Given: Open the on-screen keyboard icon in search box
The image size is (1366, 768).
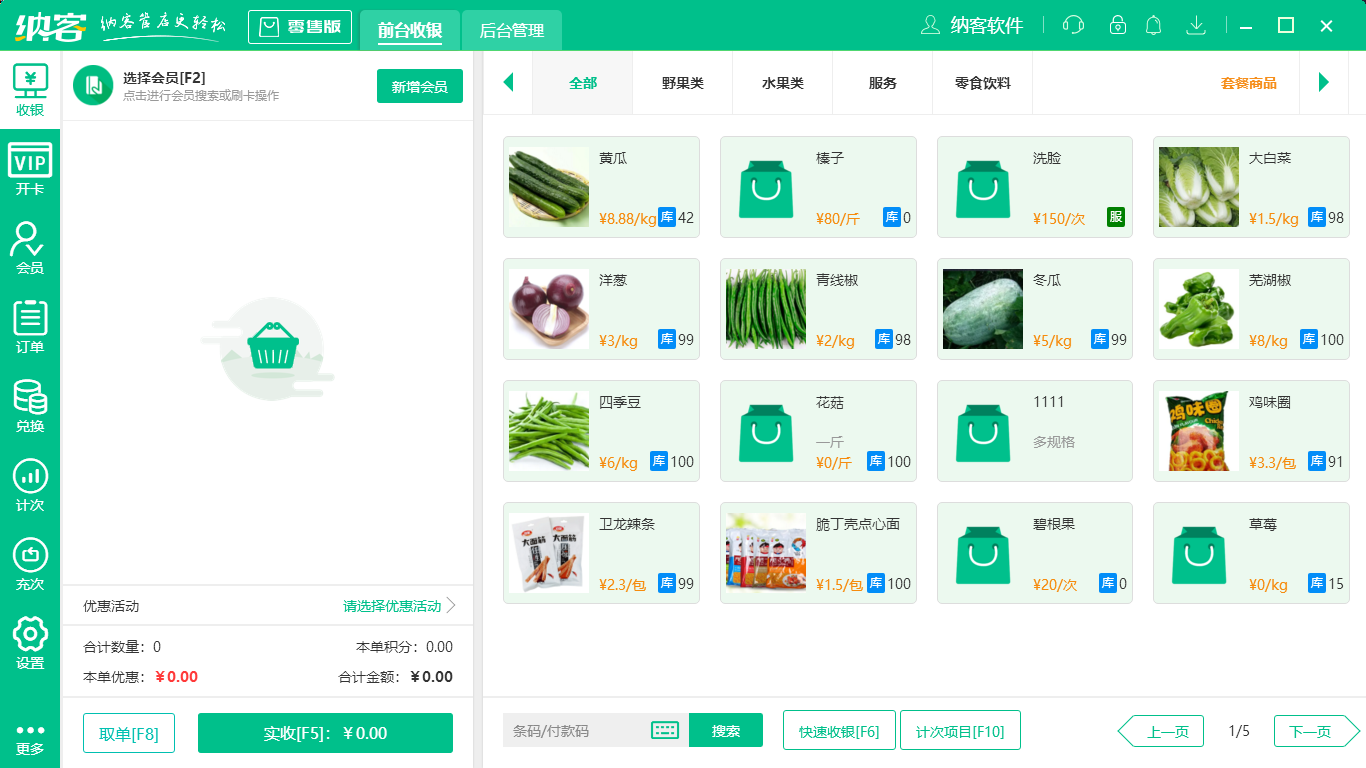Looking at the screenshot, I should 665,730.
